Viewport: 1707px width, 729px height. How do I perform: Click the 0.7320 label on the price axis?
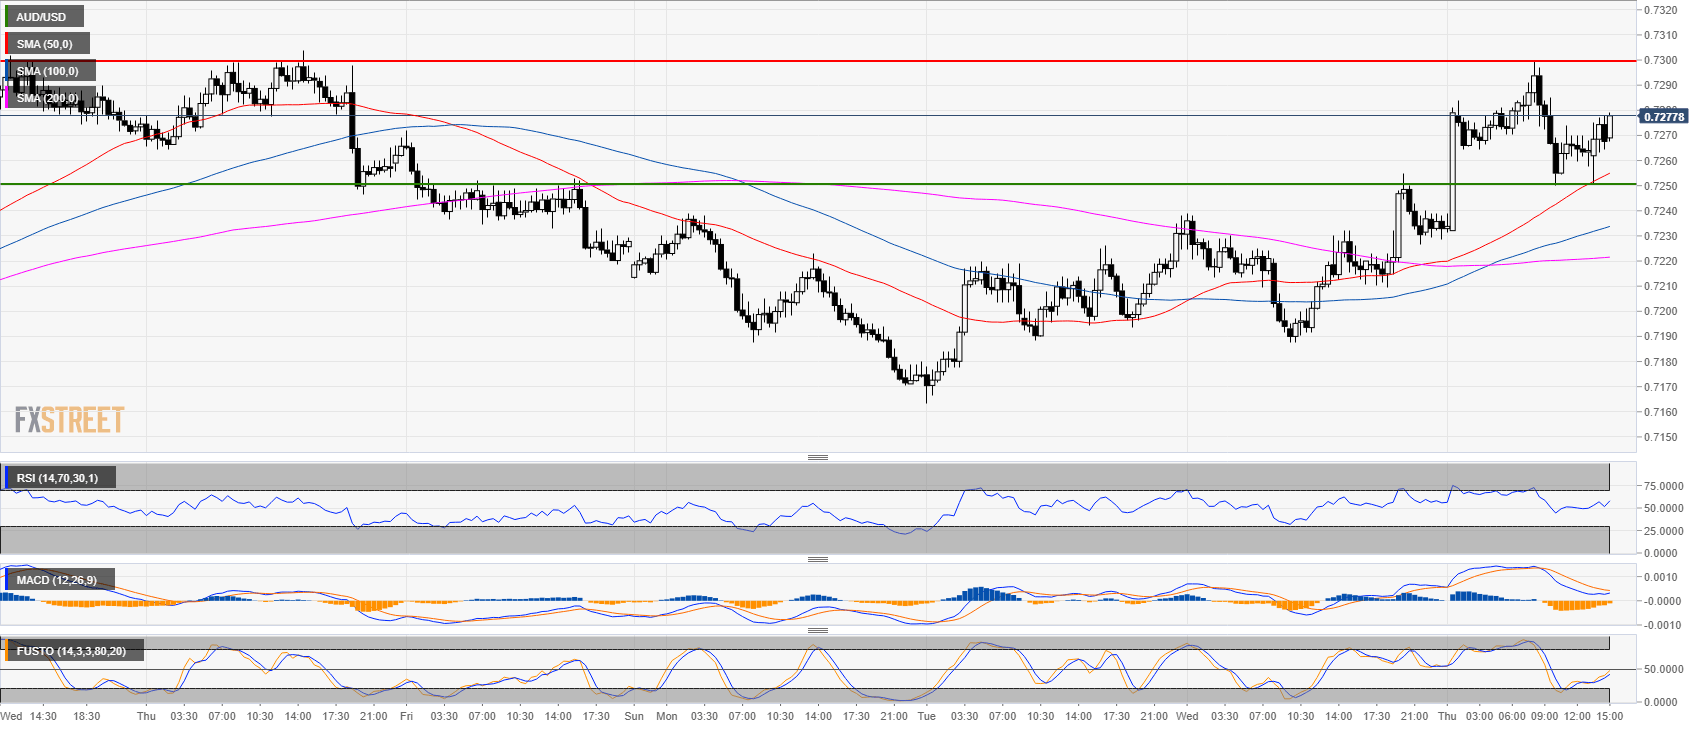[1661, 10]
